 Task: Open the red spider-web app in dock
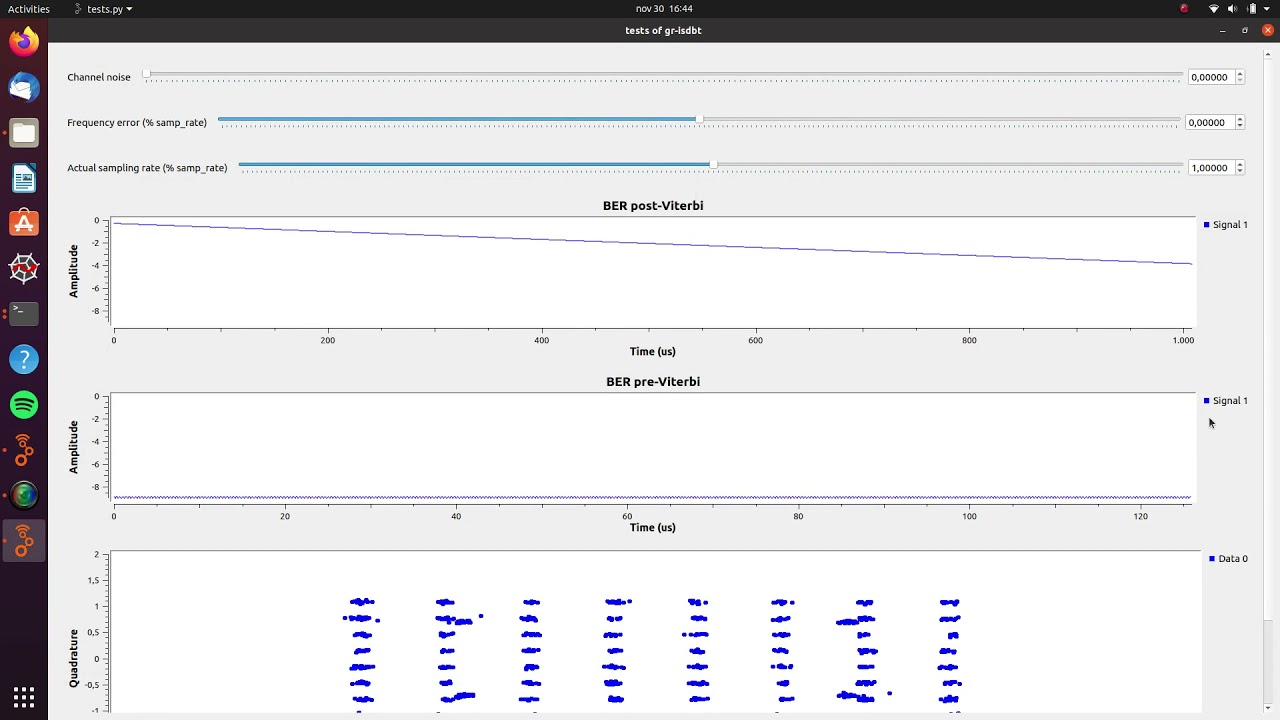click(24, 268)
